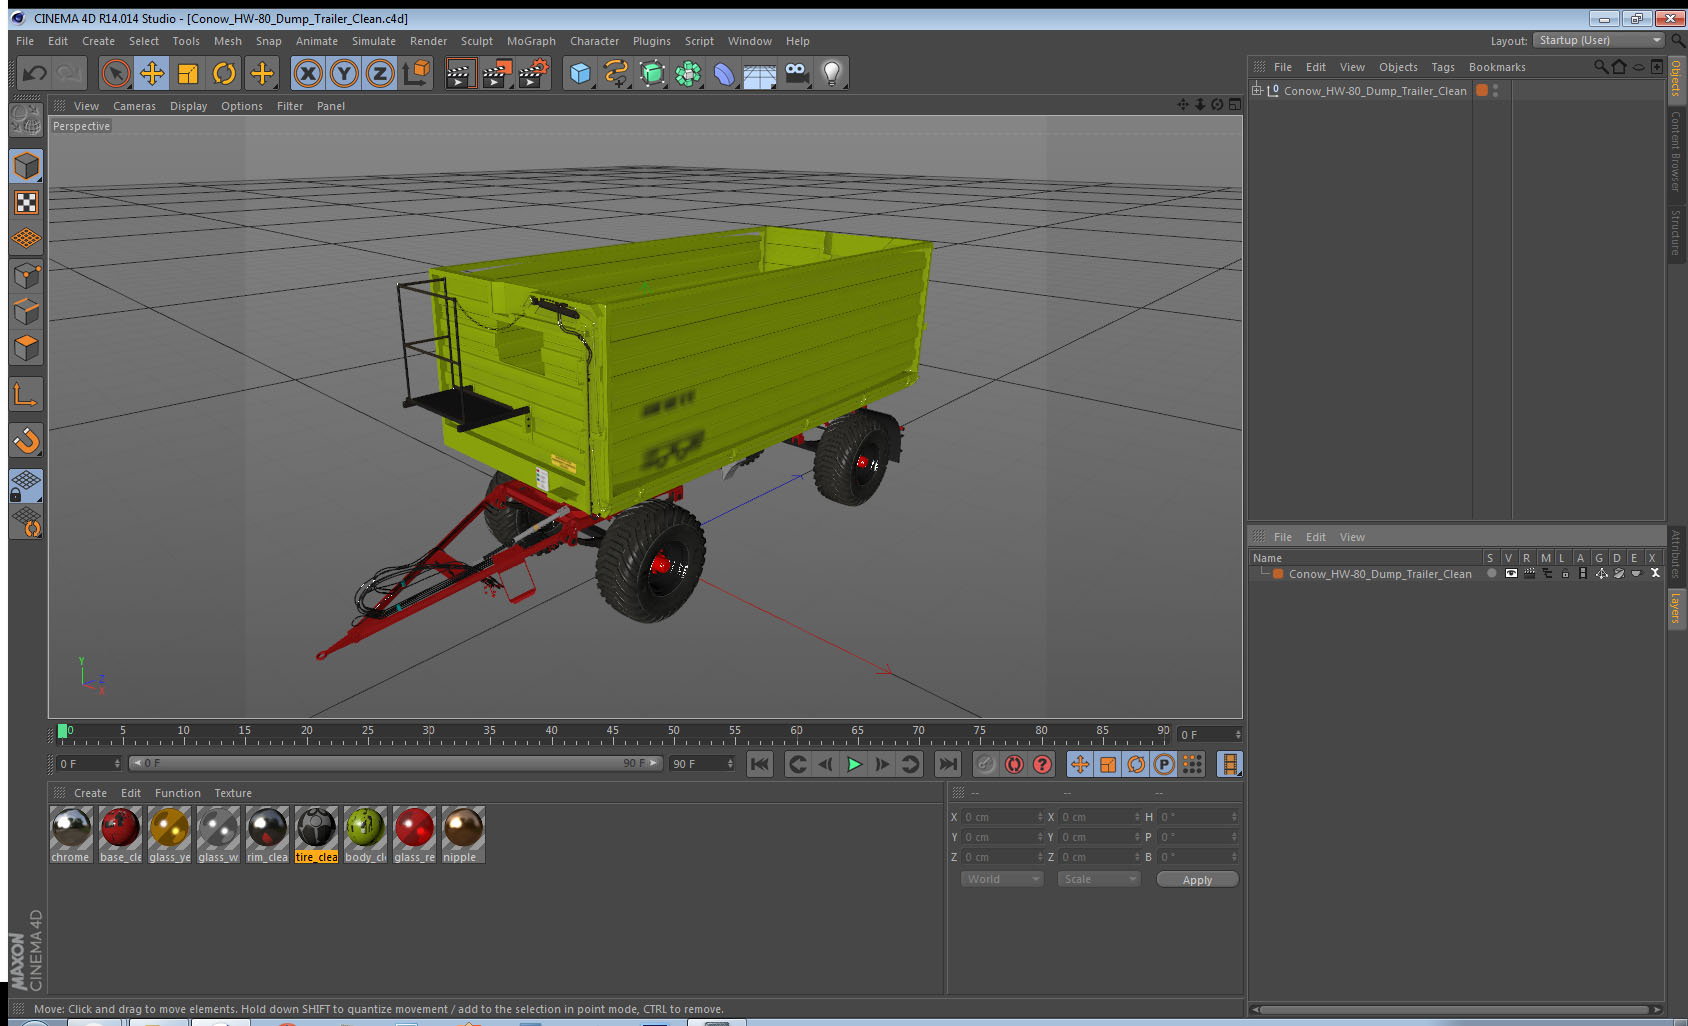The height and width of the screenshot is (1026, 1688).
Task: Open render settings icon
Action: (x=533, y=73)
